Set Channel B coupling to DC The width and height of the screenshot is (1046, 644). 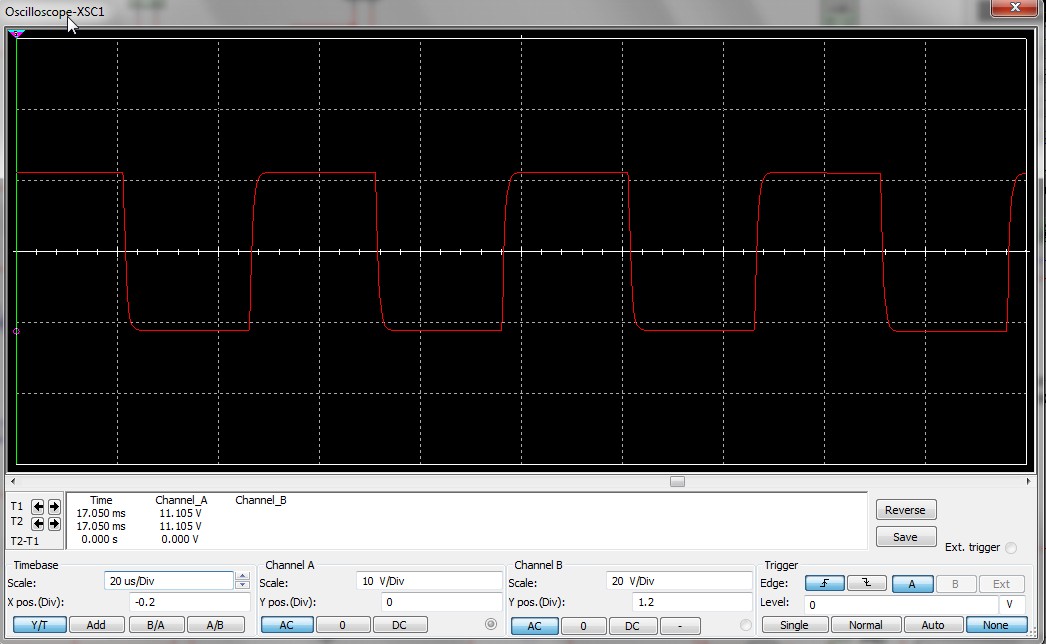(632, 626)
